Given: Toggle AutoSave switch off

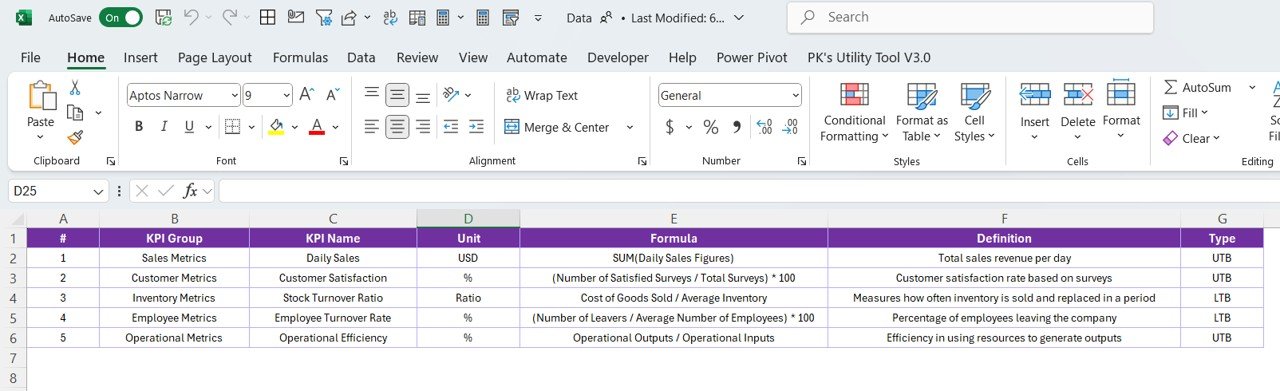Looking at the screenshot, I should point(120,17).
